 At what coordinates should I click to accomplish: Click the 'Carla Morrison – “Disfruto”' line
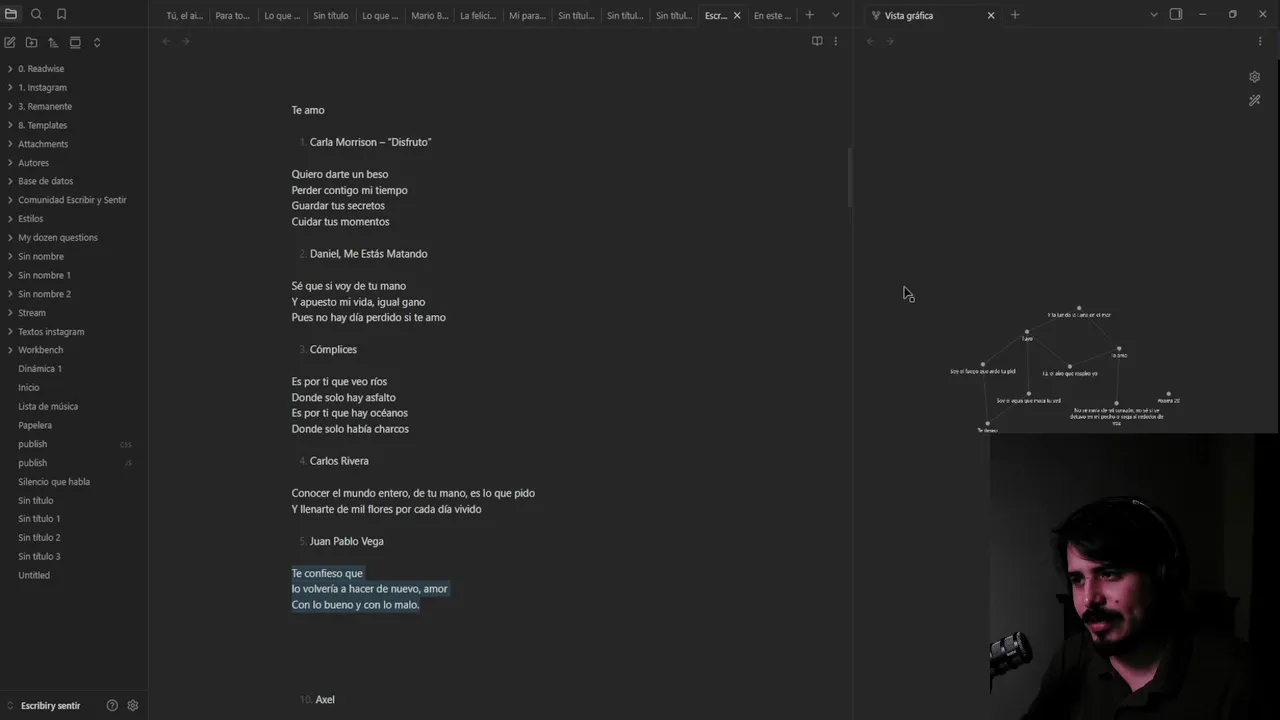click(x=370, y=142)
